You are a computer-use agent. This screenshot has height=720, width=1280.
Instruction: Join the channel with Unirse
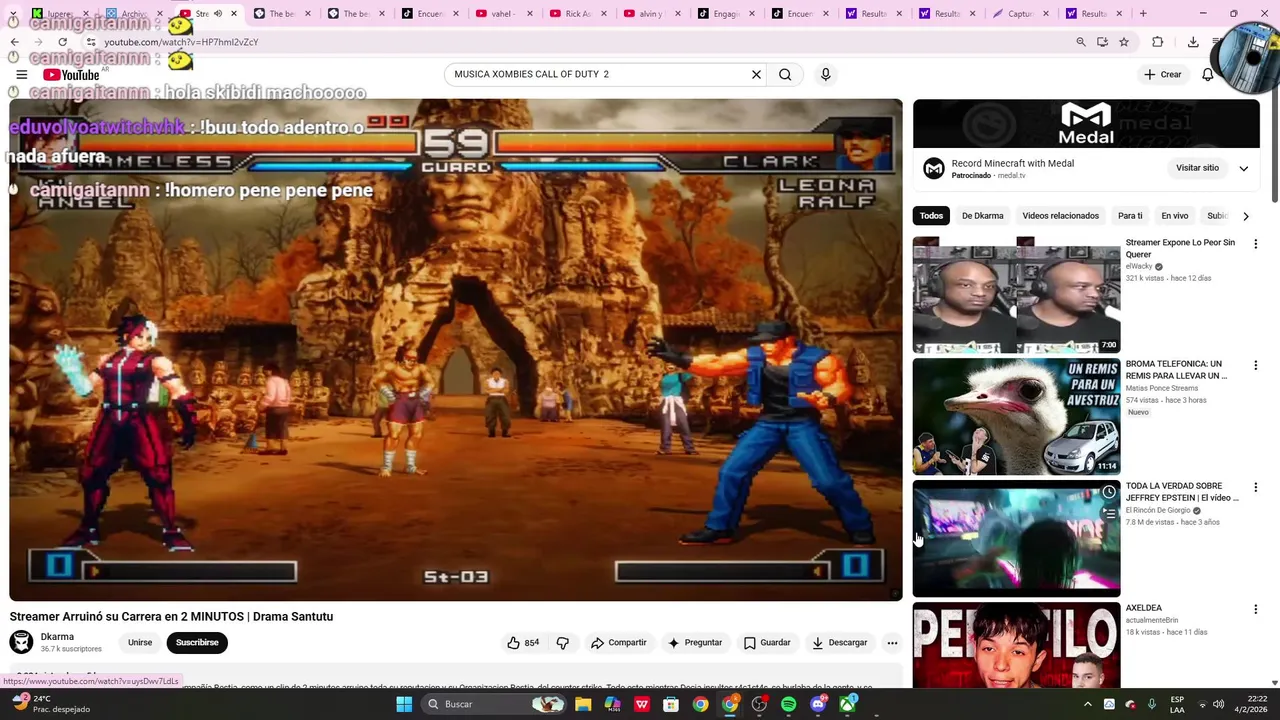[x=140, y=643]
